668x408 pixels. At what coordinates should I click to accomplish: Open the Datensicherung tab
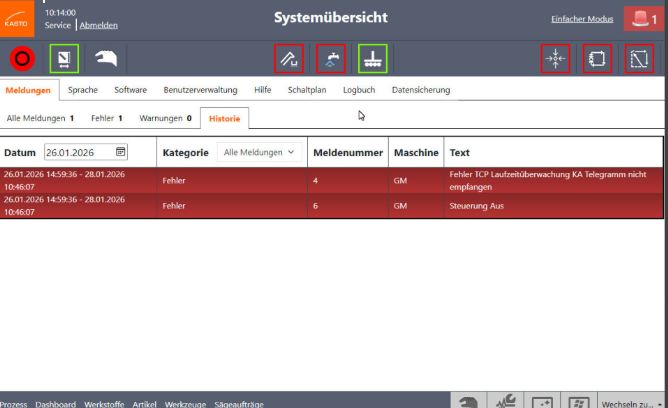pos(421,90)
